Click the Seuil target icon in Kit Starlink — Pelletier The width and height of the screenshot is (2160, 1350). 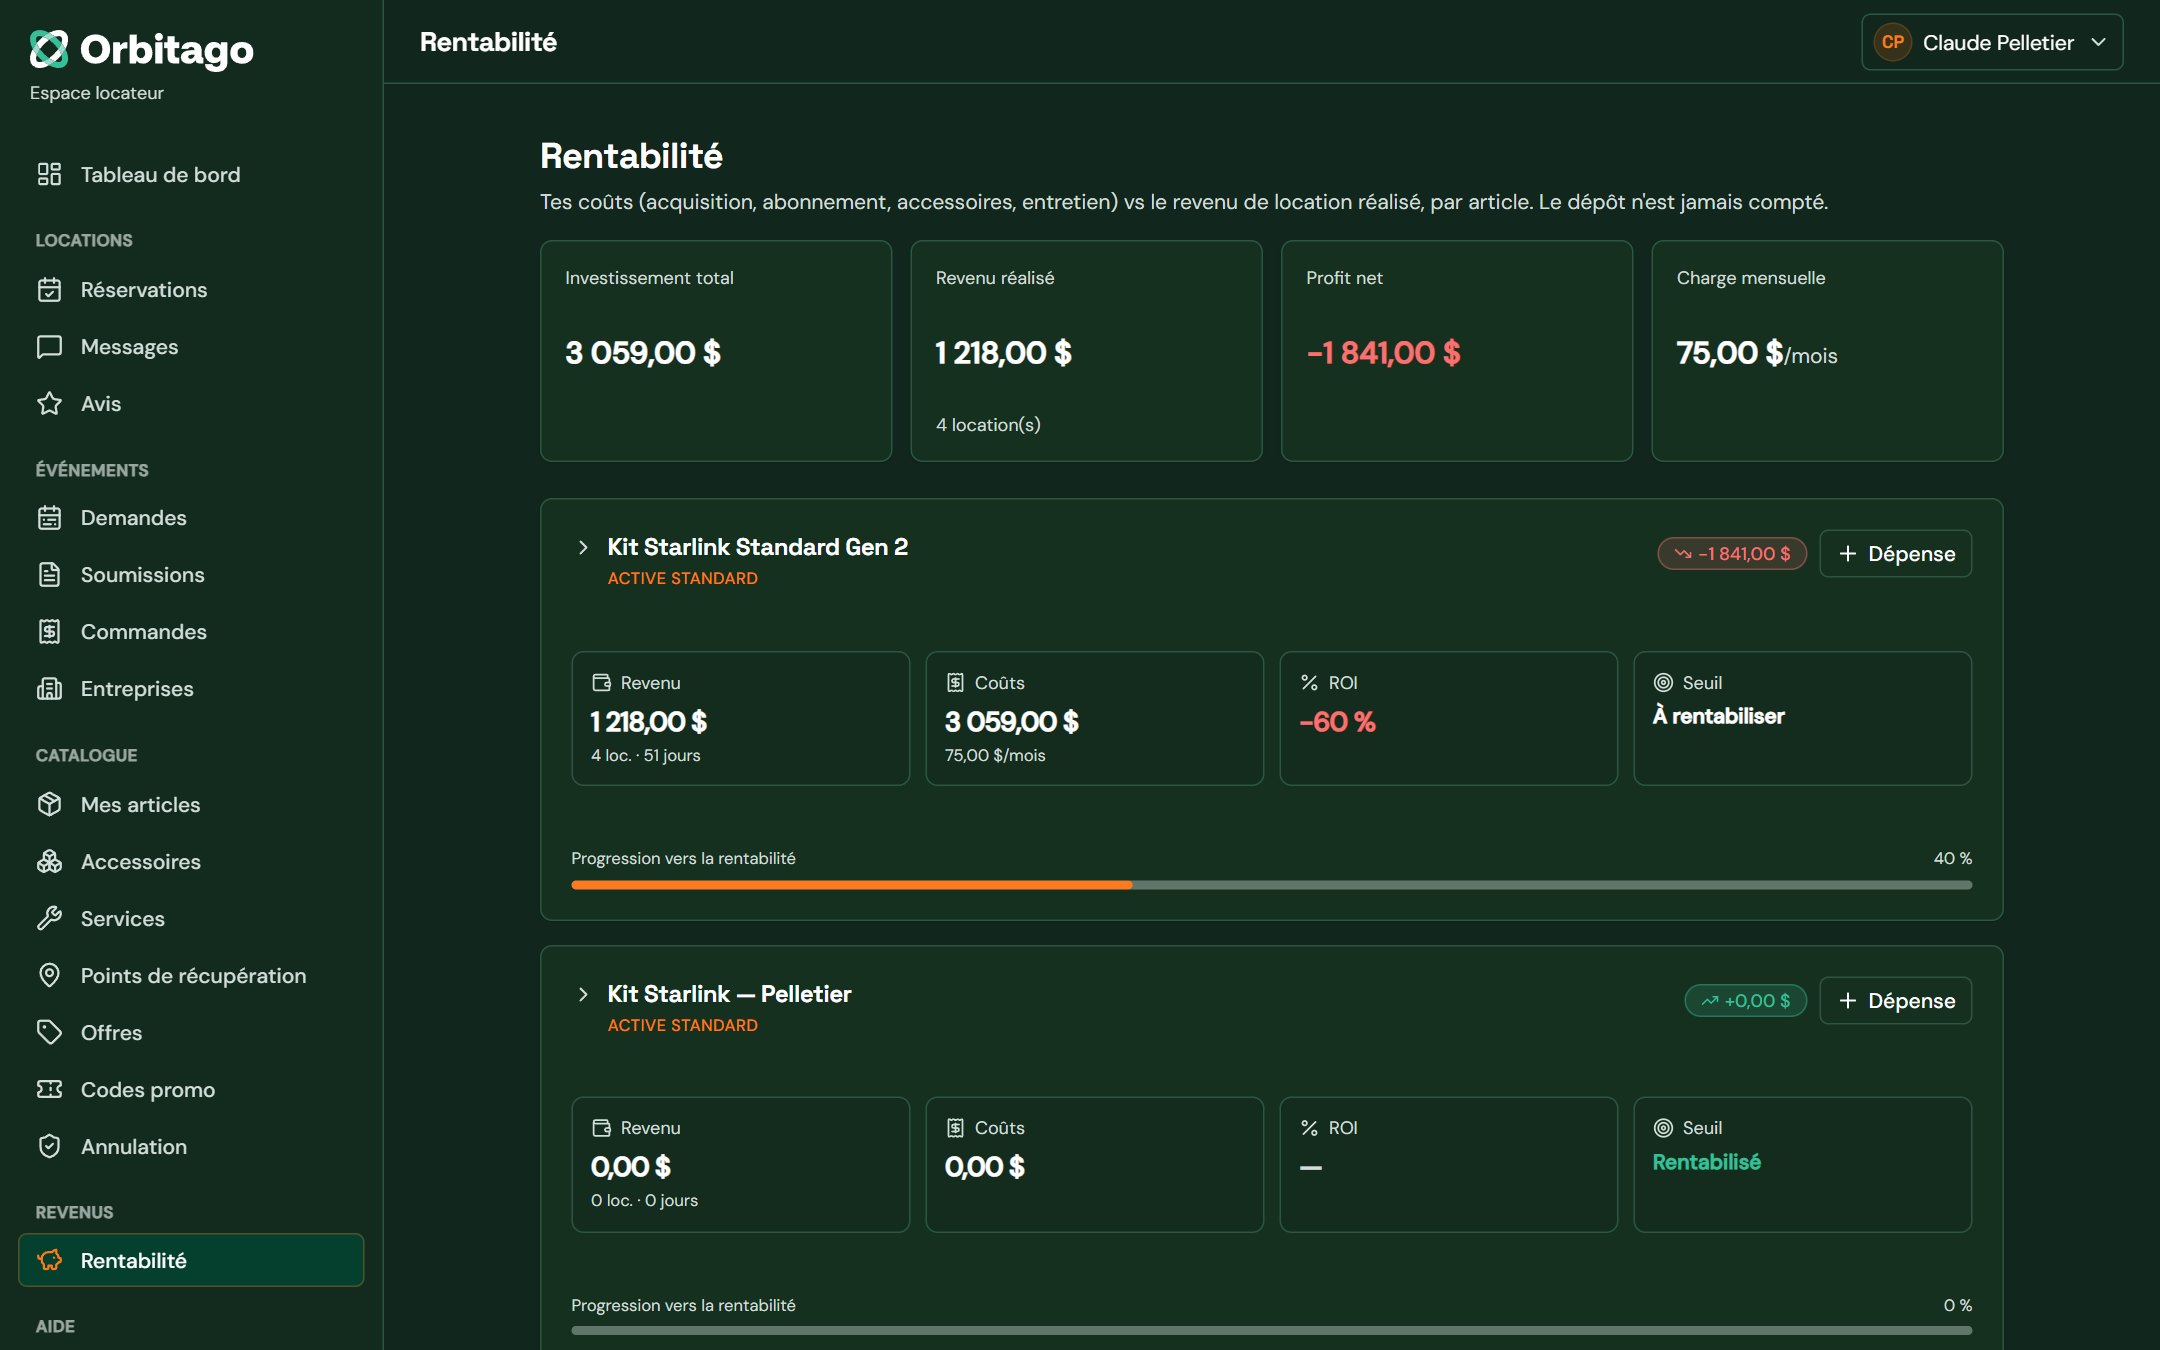[x=1663, y=1128]
